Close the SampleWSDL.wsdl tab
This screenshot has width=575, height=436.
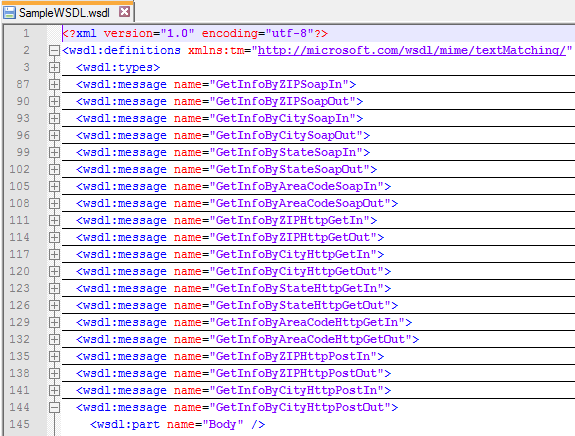[124, 12]
